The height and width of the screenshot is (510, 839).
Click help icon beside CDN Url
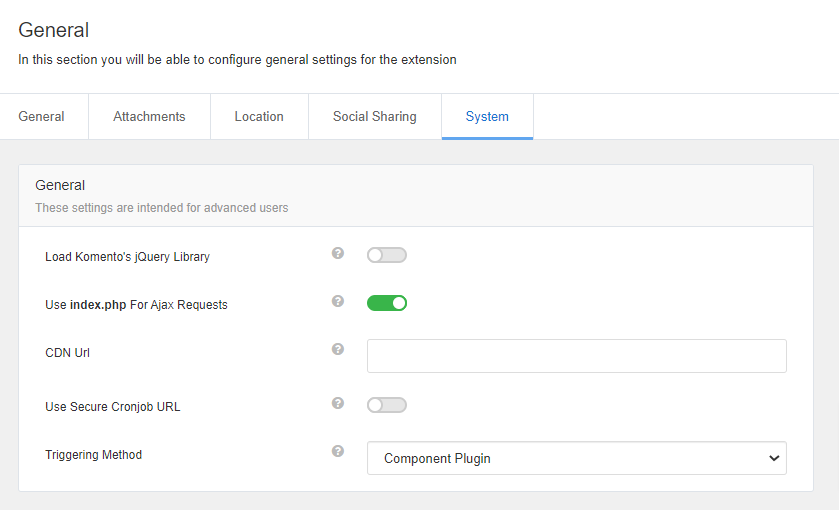[338, 349]
